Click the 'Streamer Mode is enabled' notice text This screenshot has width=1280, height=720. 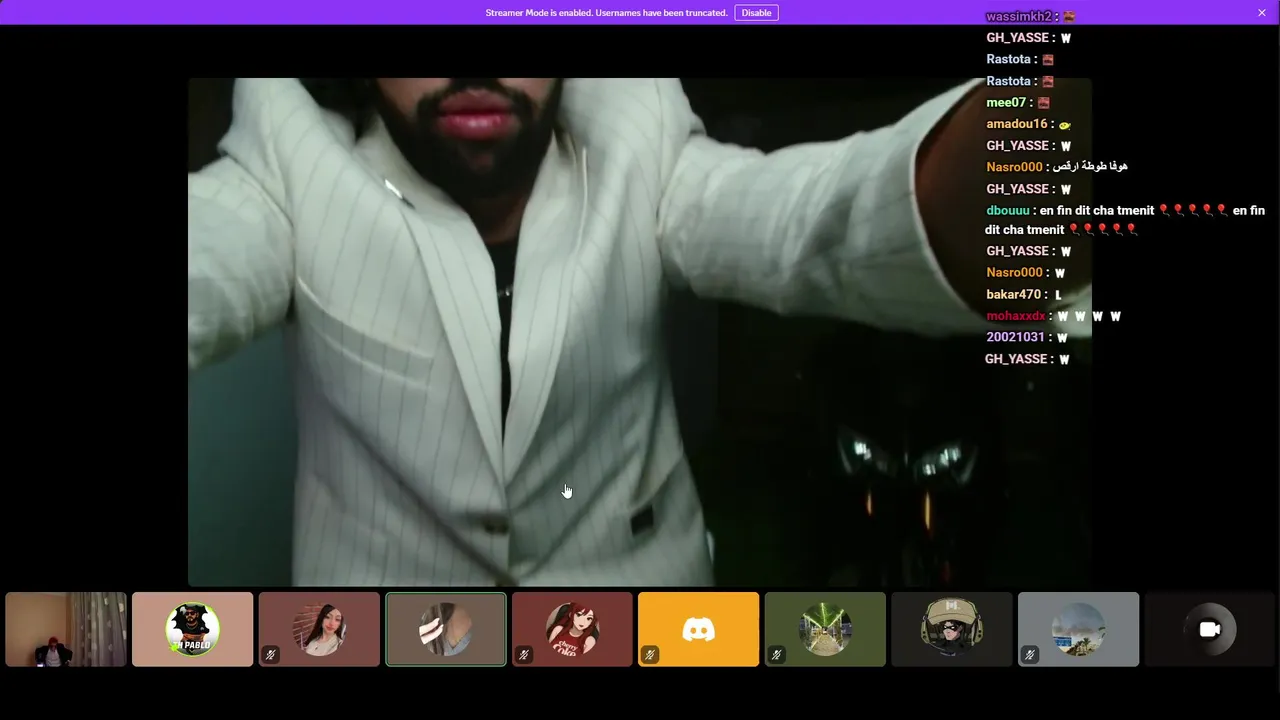point(606,13)
